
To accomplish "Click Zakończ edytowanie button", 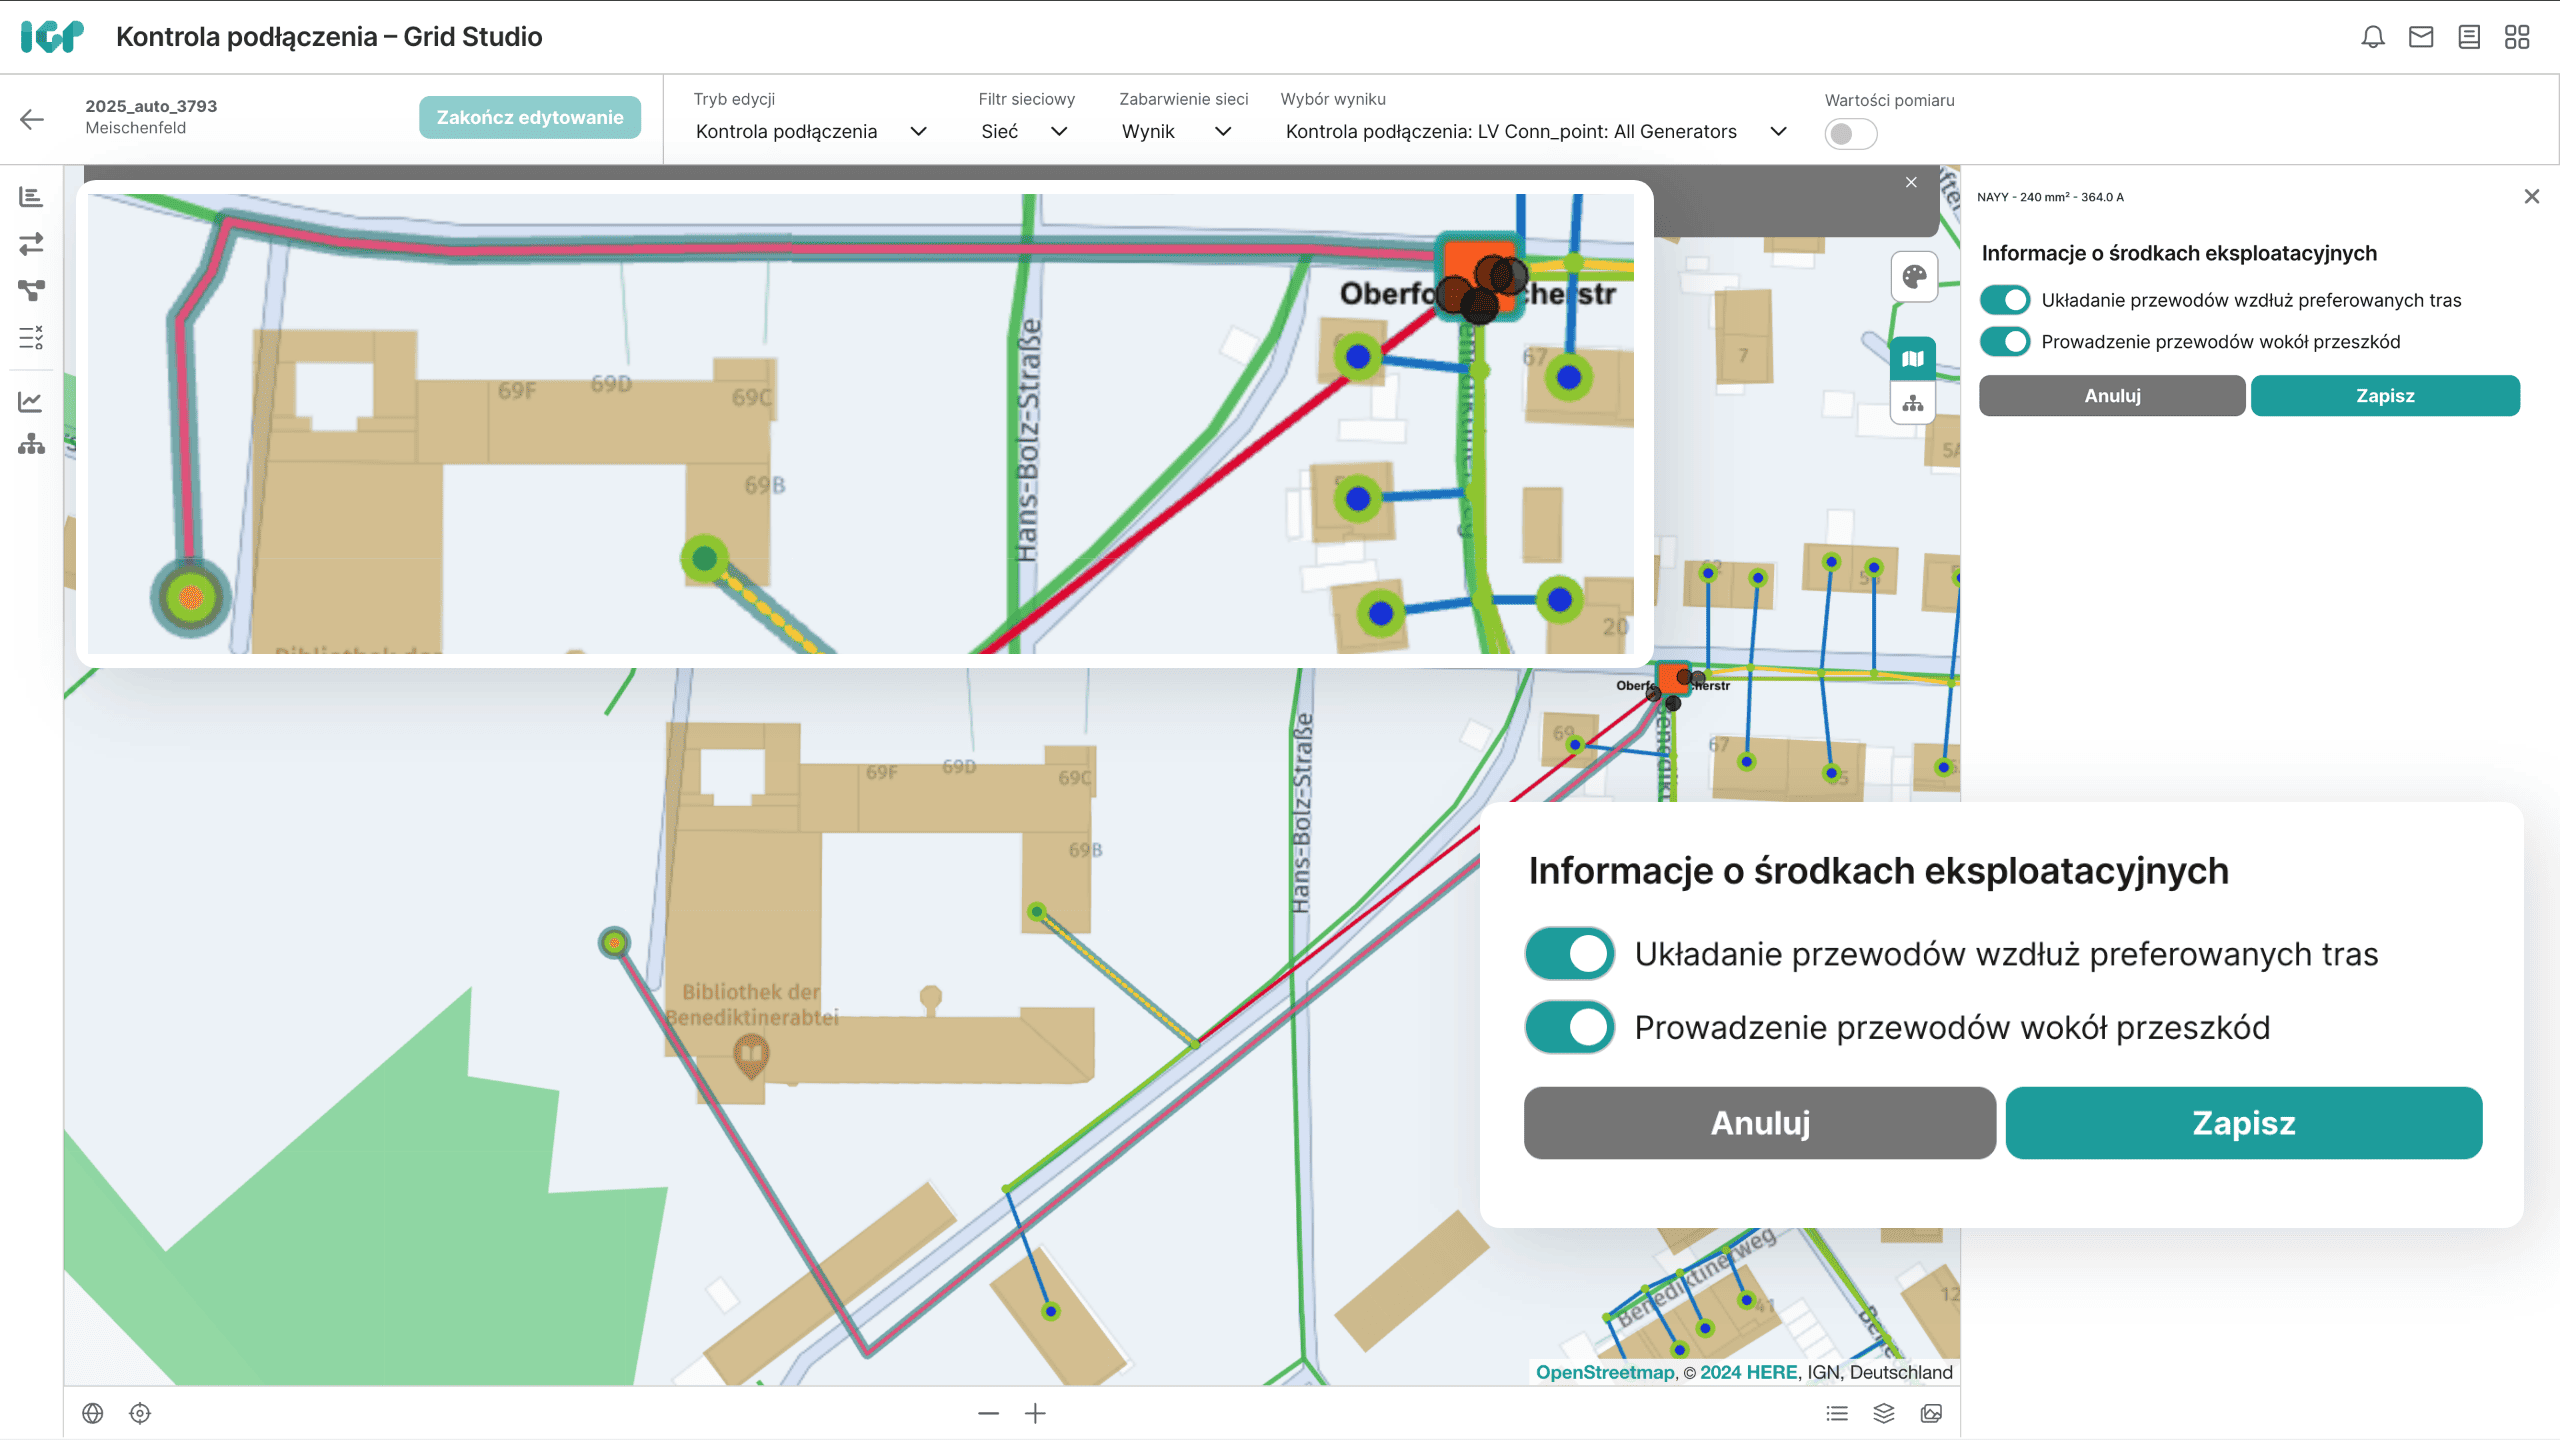I will 530,117.
